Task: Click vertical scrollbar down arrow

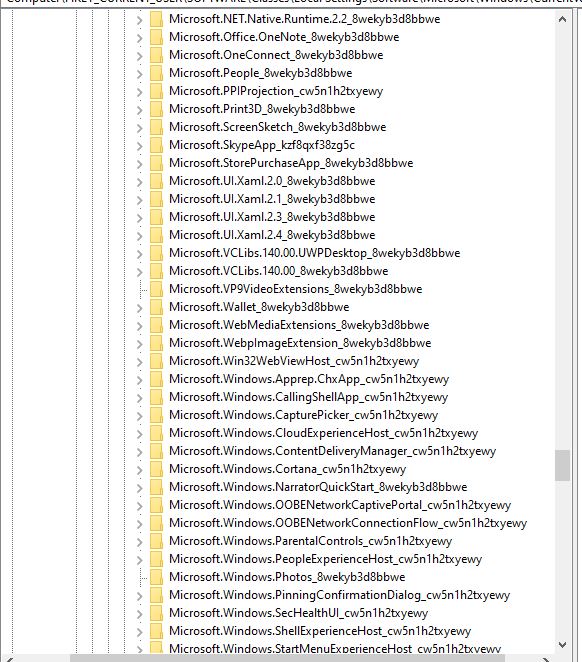Action: [562, 645]
